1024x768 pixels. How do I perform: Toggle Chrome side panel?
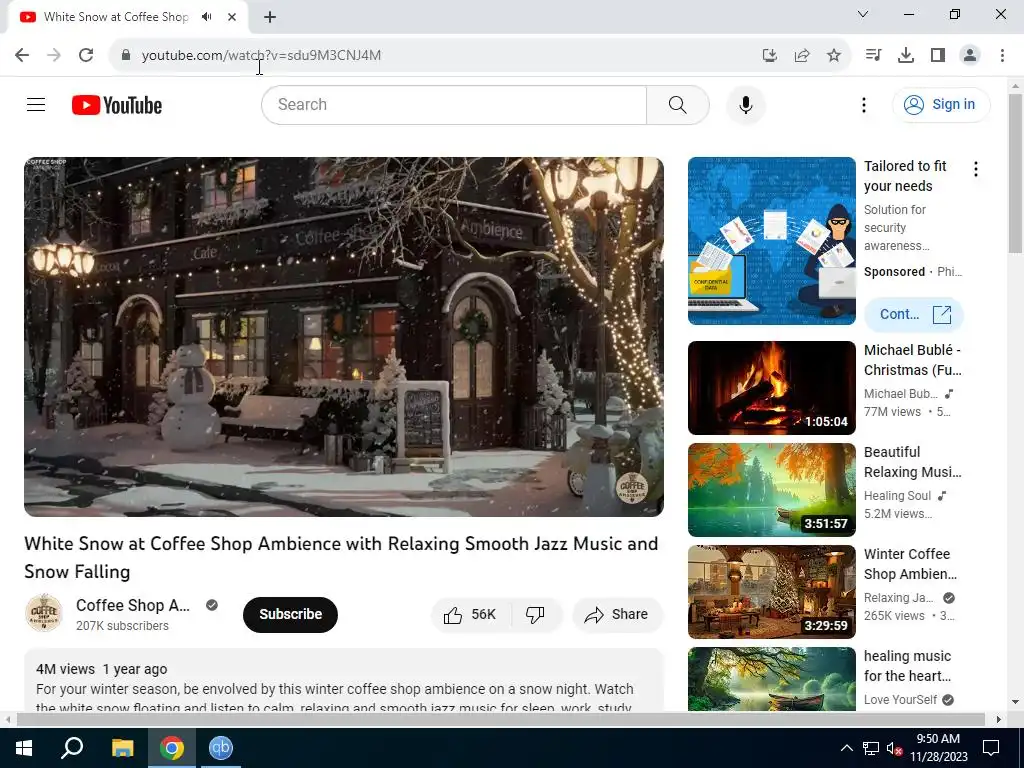point(938,56)
